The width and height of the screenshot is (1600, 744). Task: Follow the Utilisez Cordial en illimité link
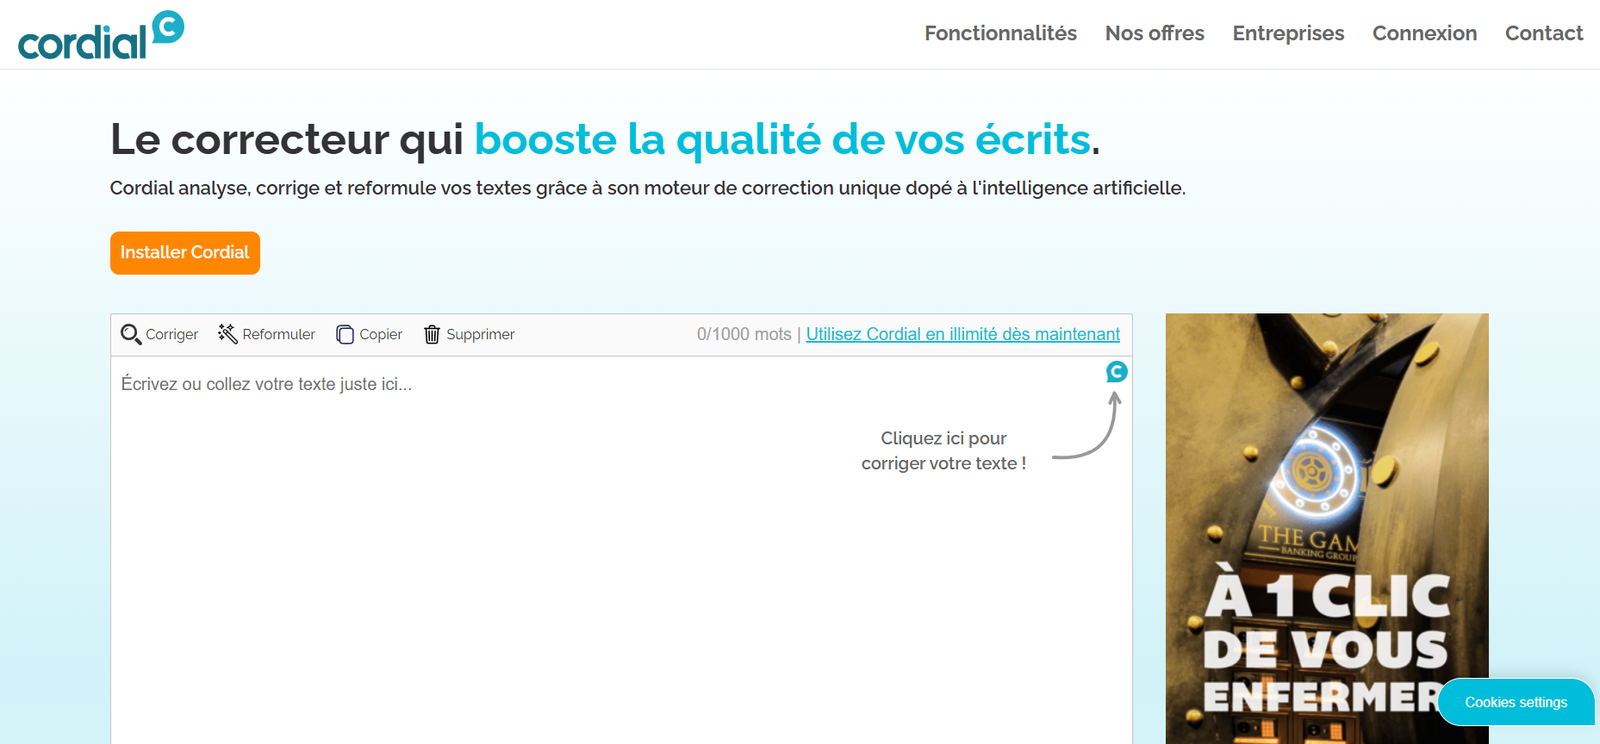[x=962, y=334]
